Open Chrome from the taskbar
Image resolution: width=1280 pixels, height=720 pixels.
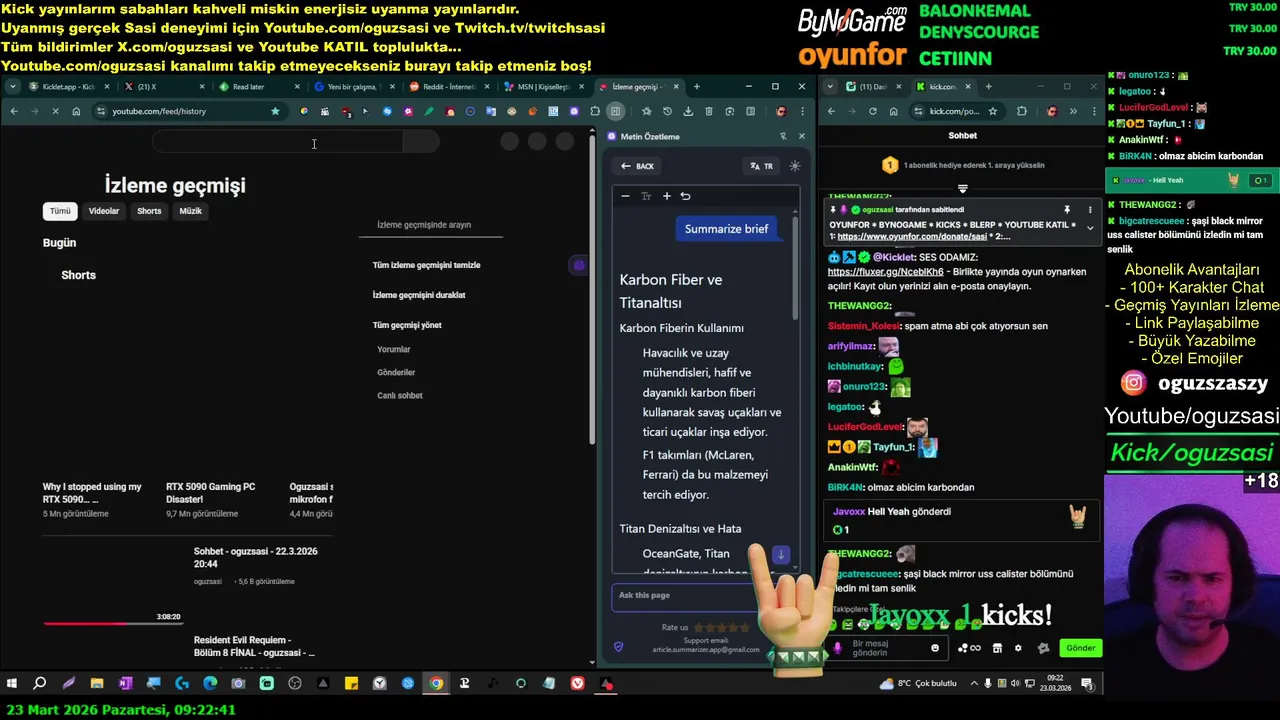[x=436, y=684]
